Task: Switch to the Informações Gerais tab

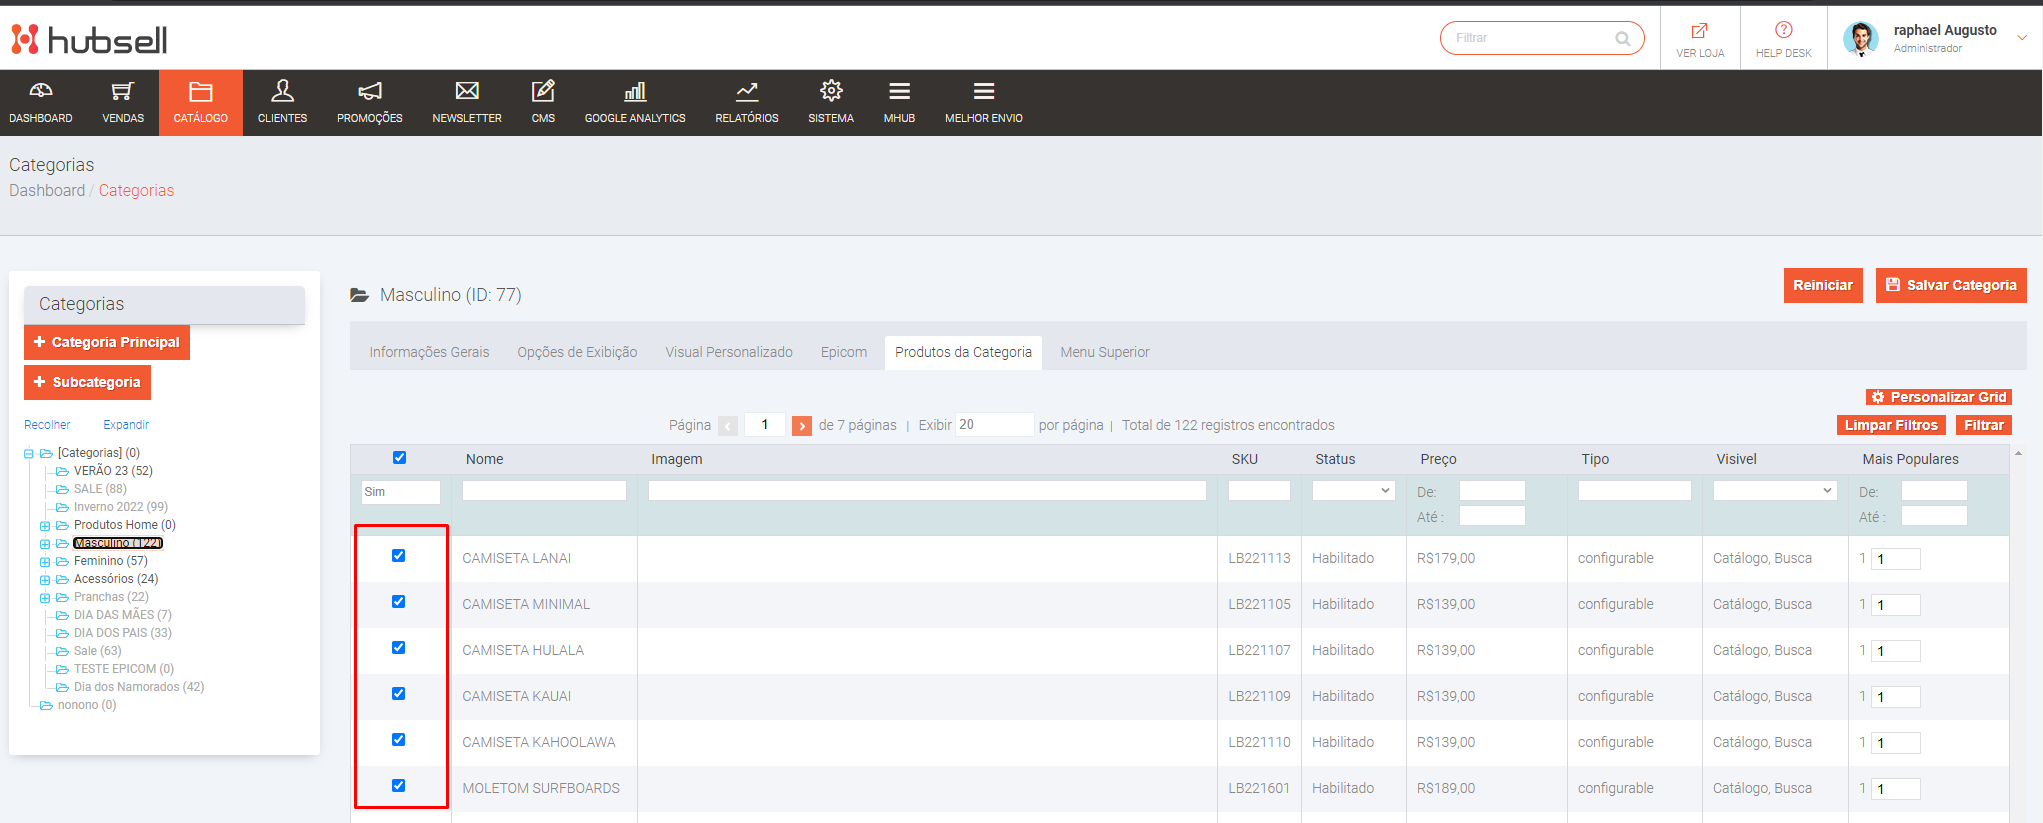Action: 429,352
